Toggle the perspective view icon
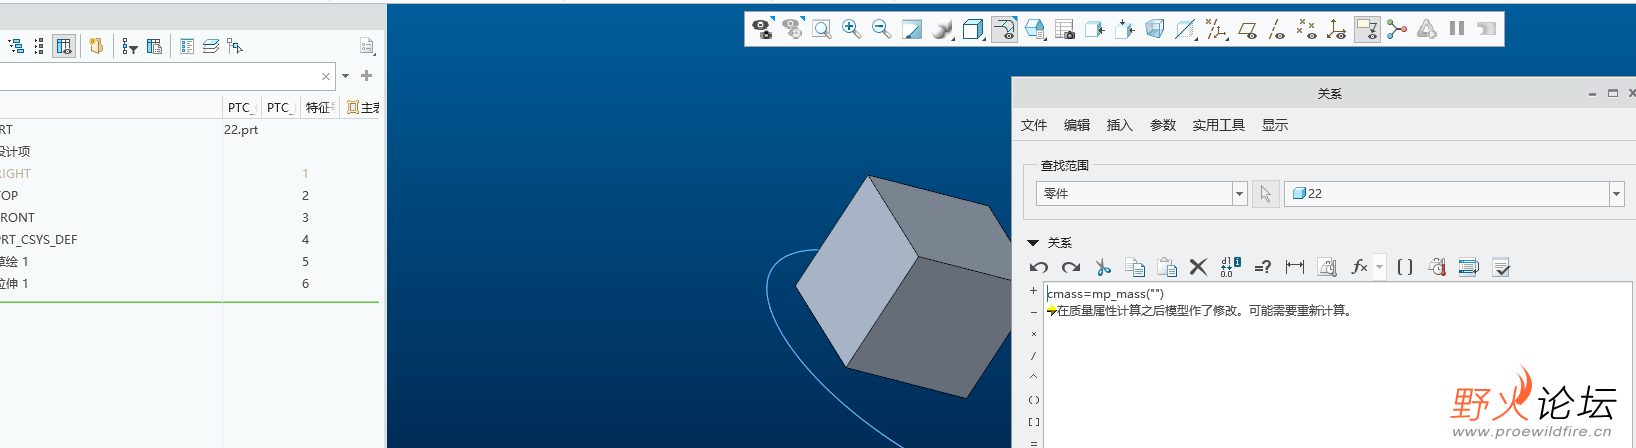 [x=1155, y=29]
